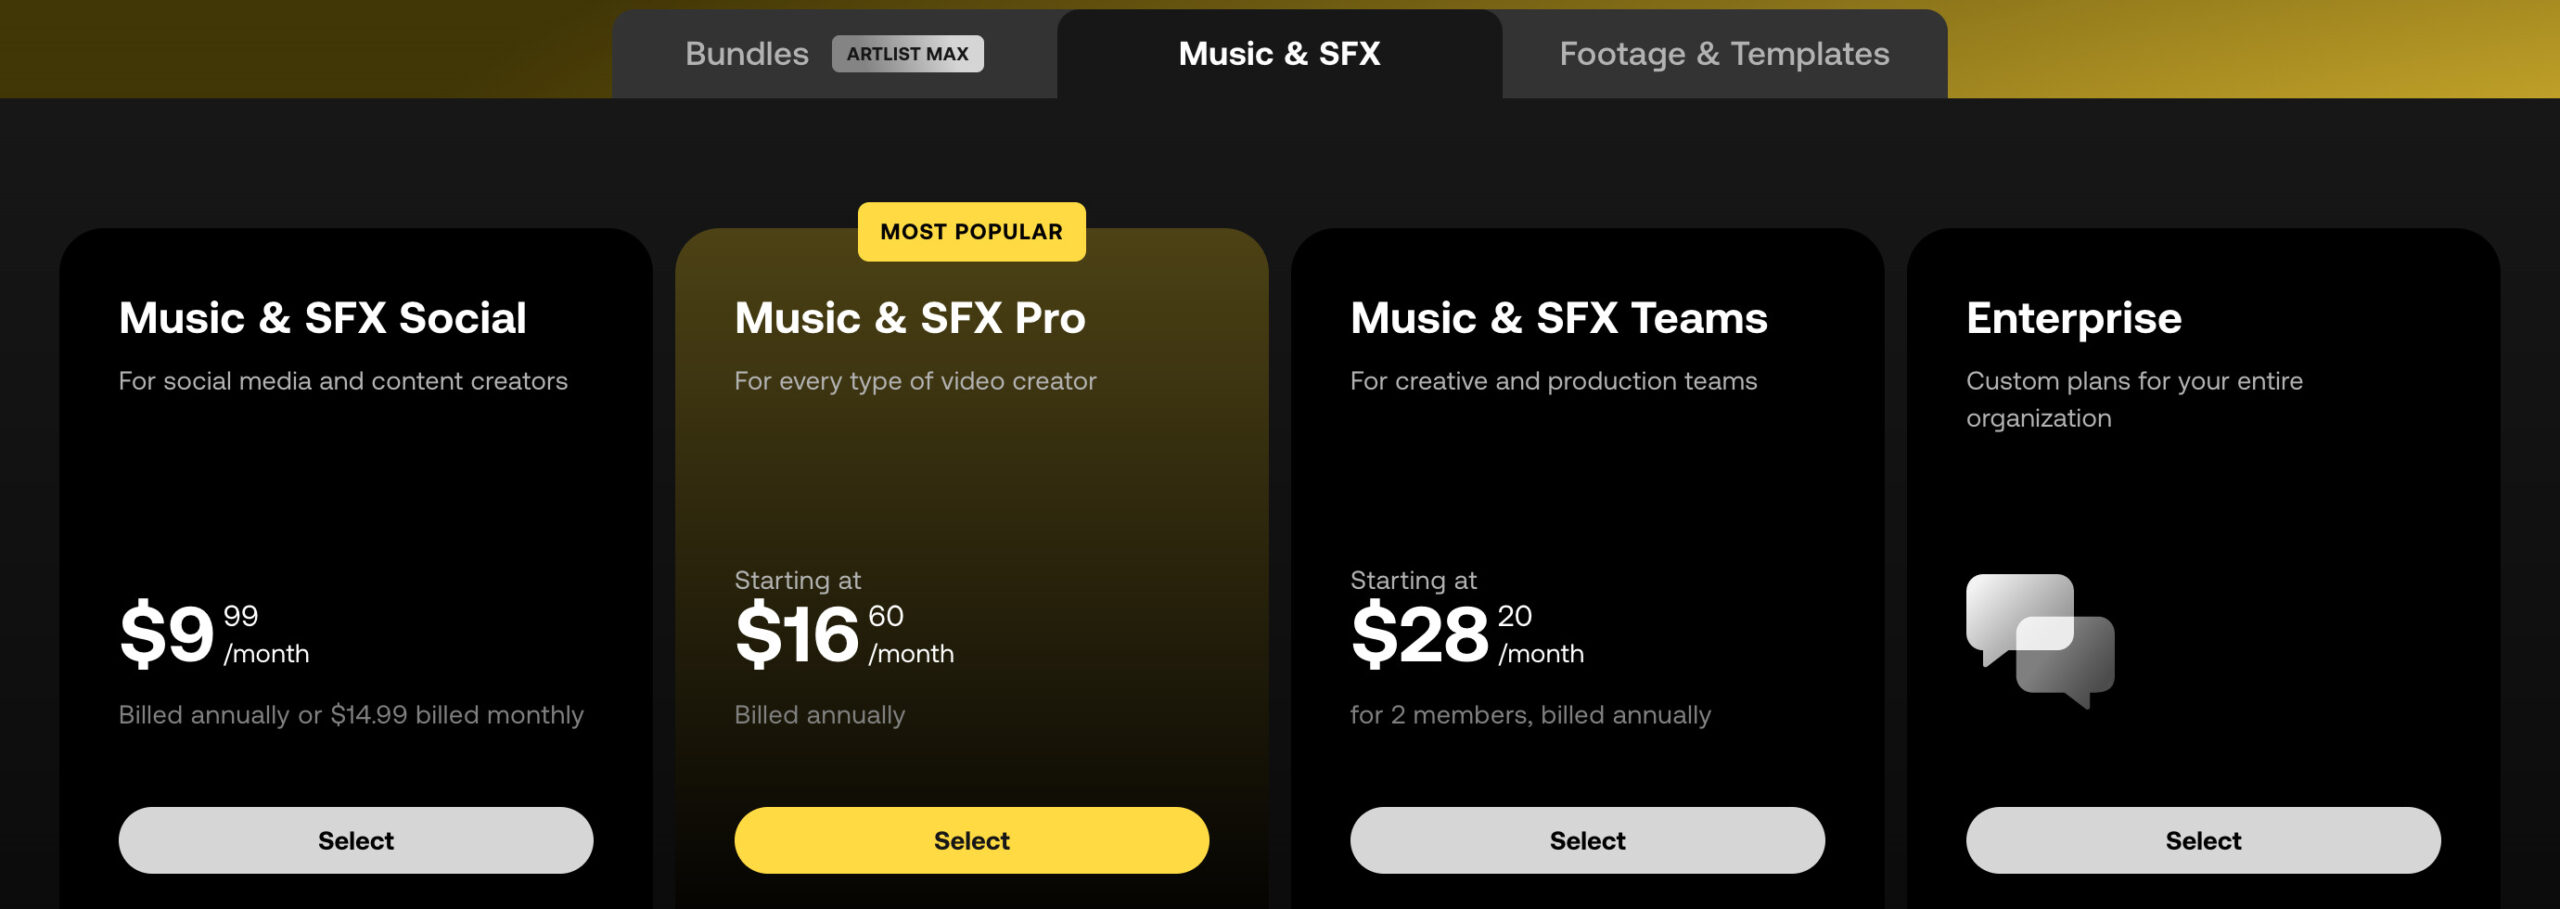2560x909 pixels.
Task: Click the $28.20 per month price
Action: (1467, 634)
